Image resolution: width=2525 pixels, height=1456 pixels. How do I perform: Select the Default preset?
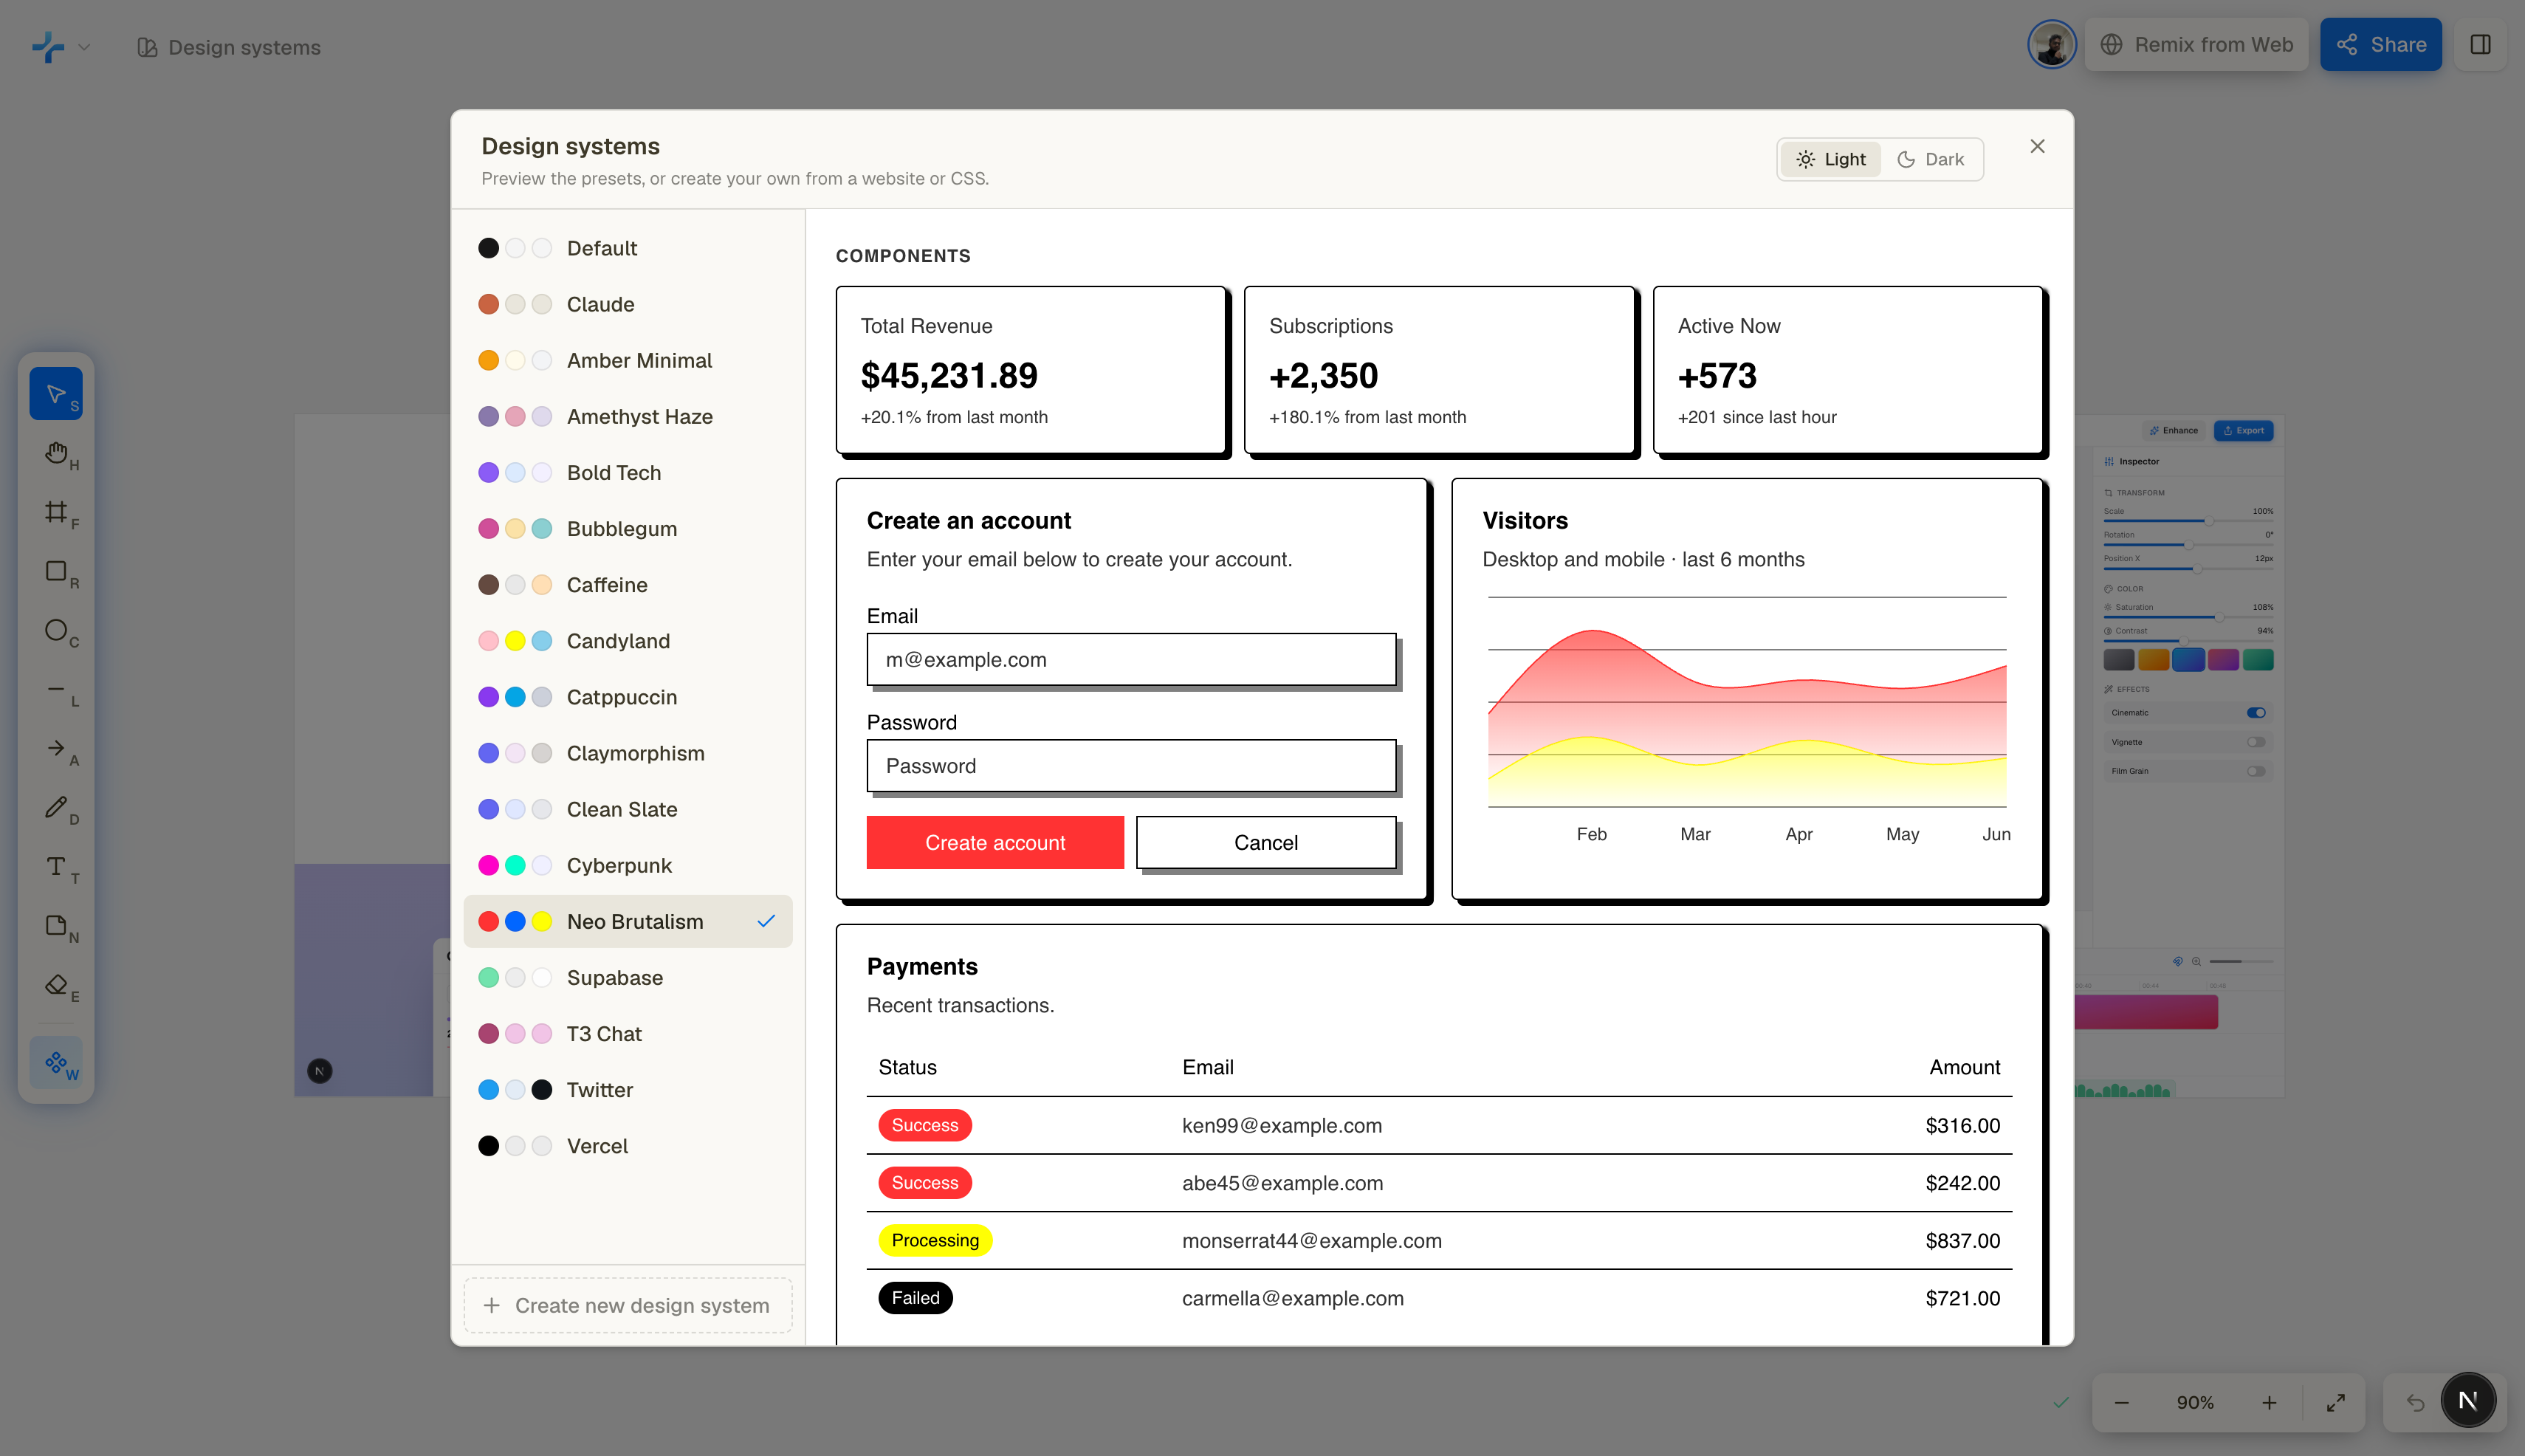[x=628, y=248]
